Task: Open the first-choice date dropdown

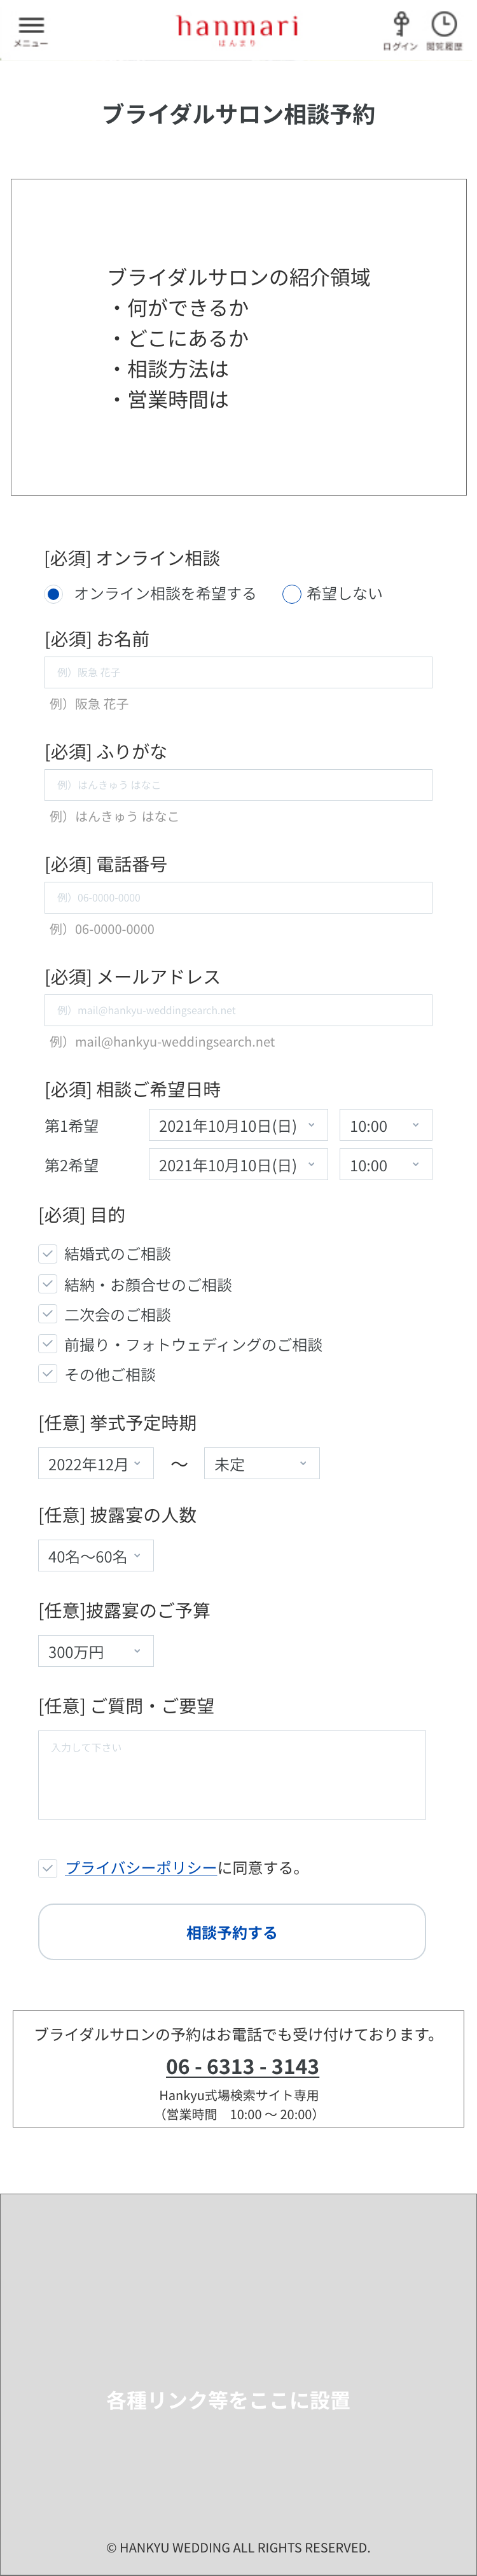Action: click(x=238, y=1125)
